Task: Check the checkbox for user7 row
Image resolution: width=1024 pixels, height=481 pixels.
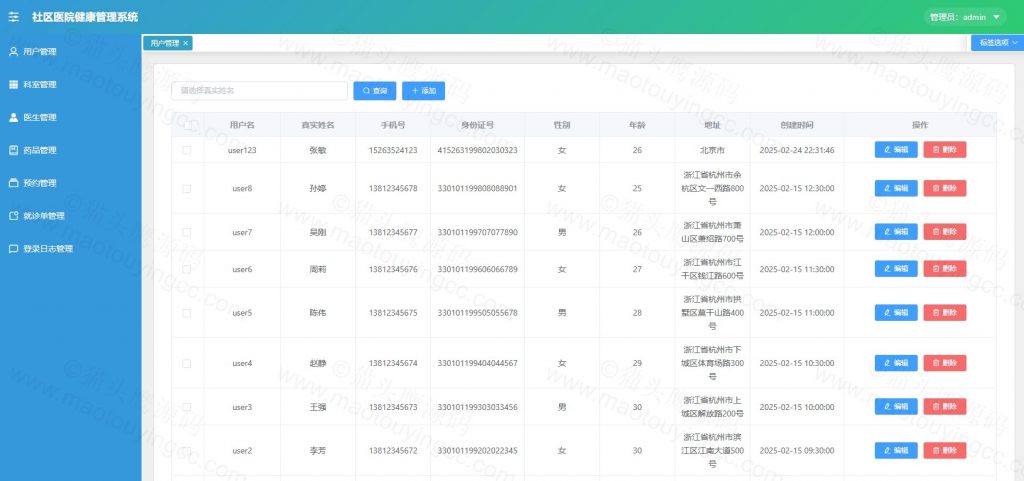Action: point(187,232)
